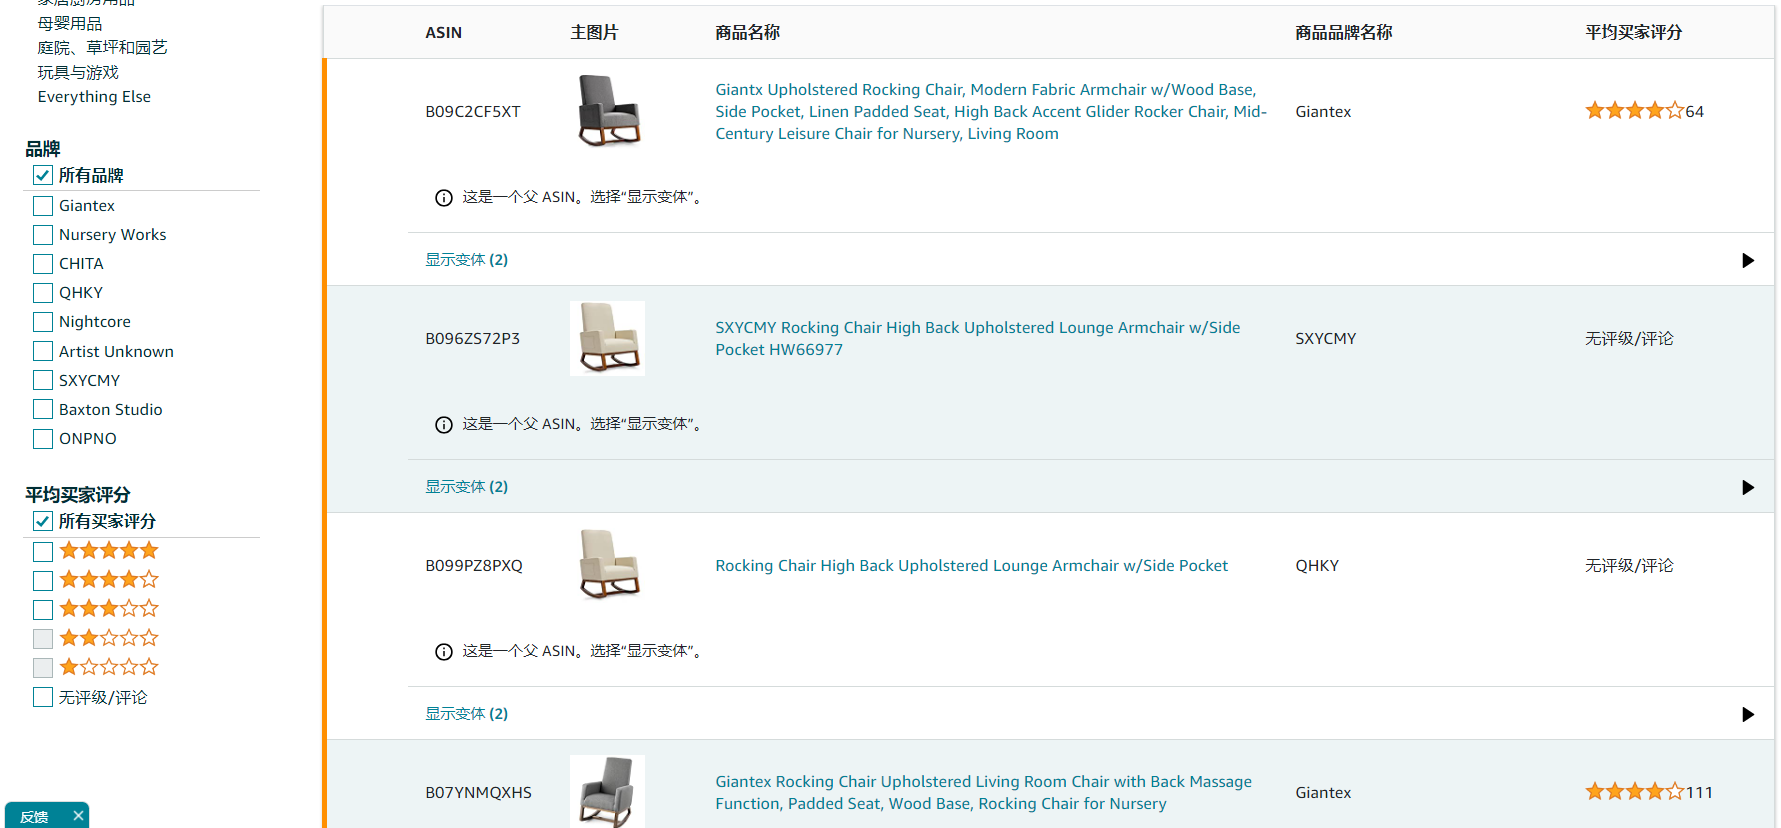The image size is (1781, 828).
Task: Expand variants arrow for the B096ZS72P3 row
Action: tap(1748, 487)
